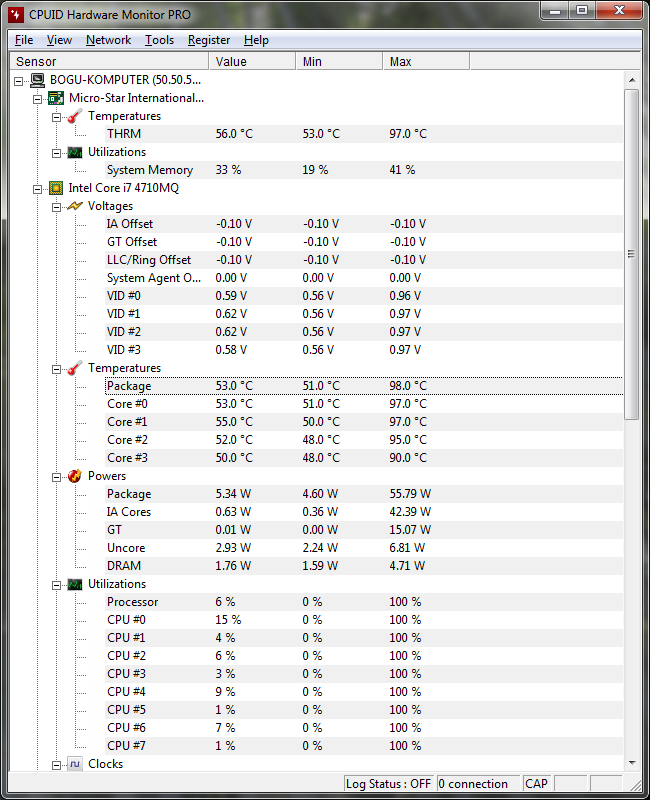Viewport: 650px width, 800px height.
Task: Click the Log Status : OFF panel
Action: point(389,784)
